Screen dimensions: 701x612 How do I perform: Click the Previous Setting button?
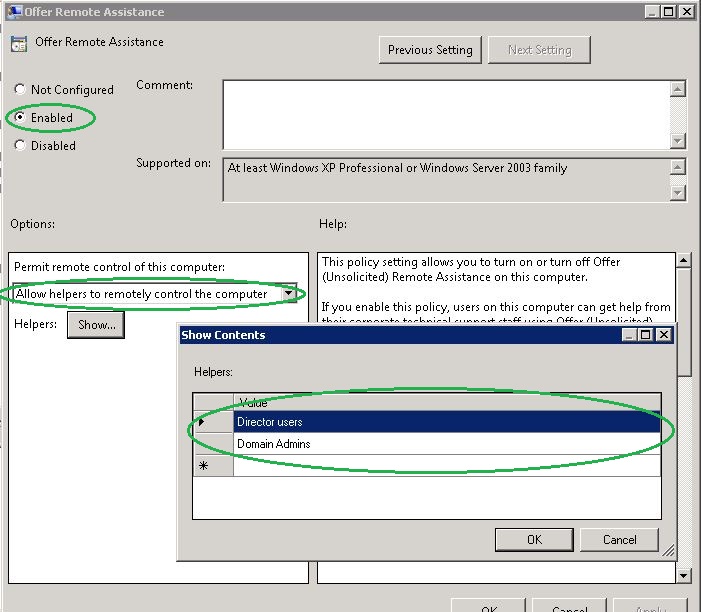tap(431, 50)
